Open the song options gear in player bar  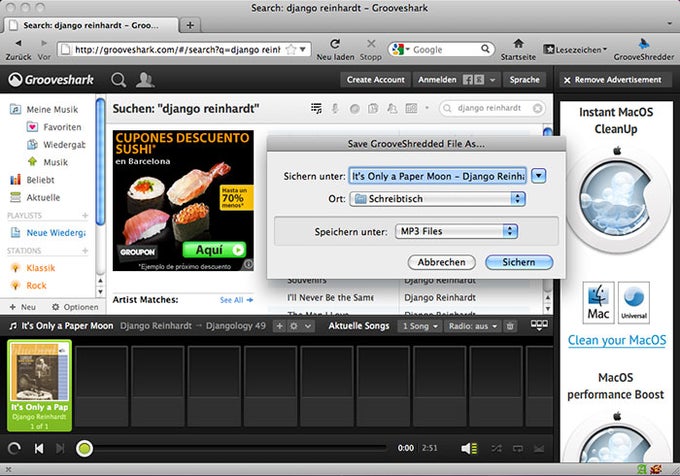[294, 326]
